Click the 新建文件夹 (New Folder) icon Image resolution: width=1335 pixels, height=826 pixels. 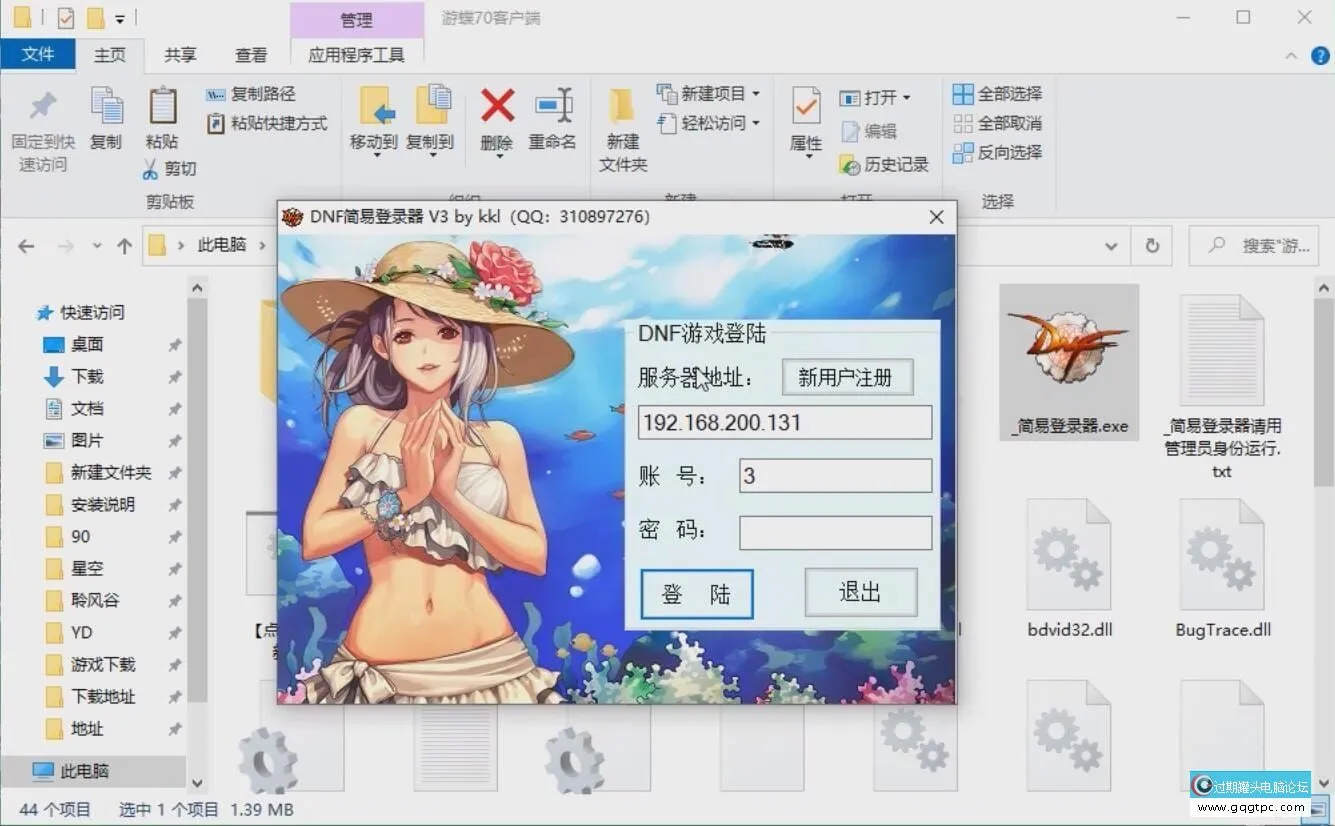[x=620, y=125]
